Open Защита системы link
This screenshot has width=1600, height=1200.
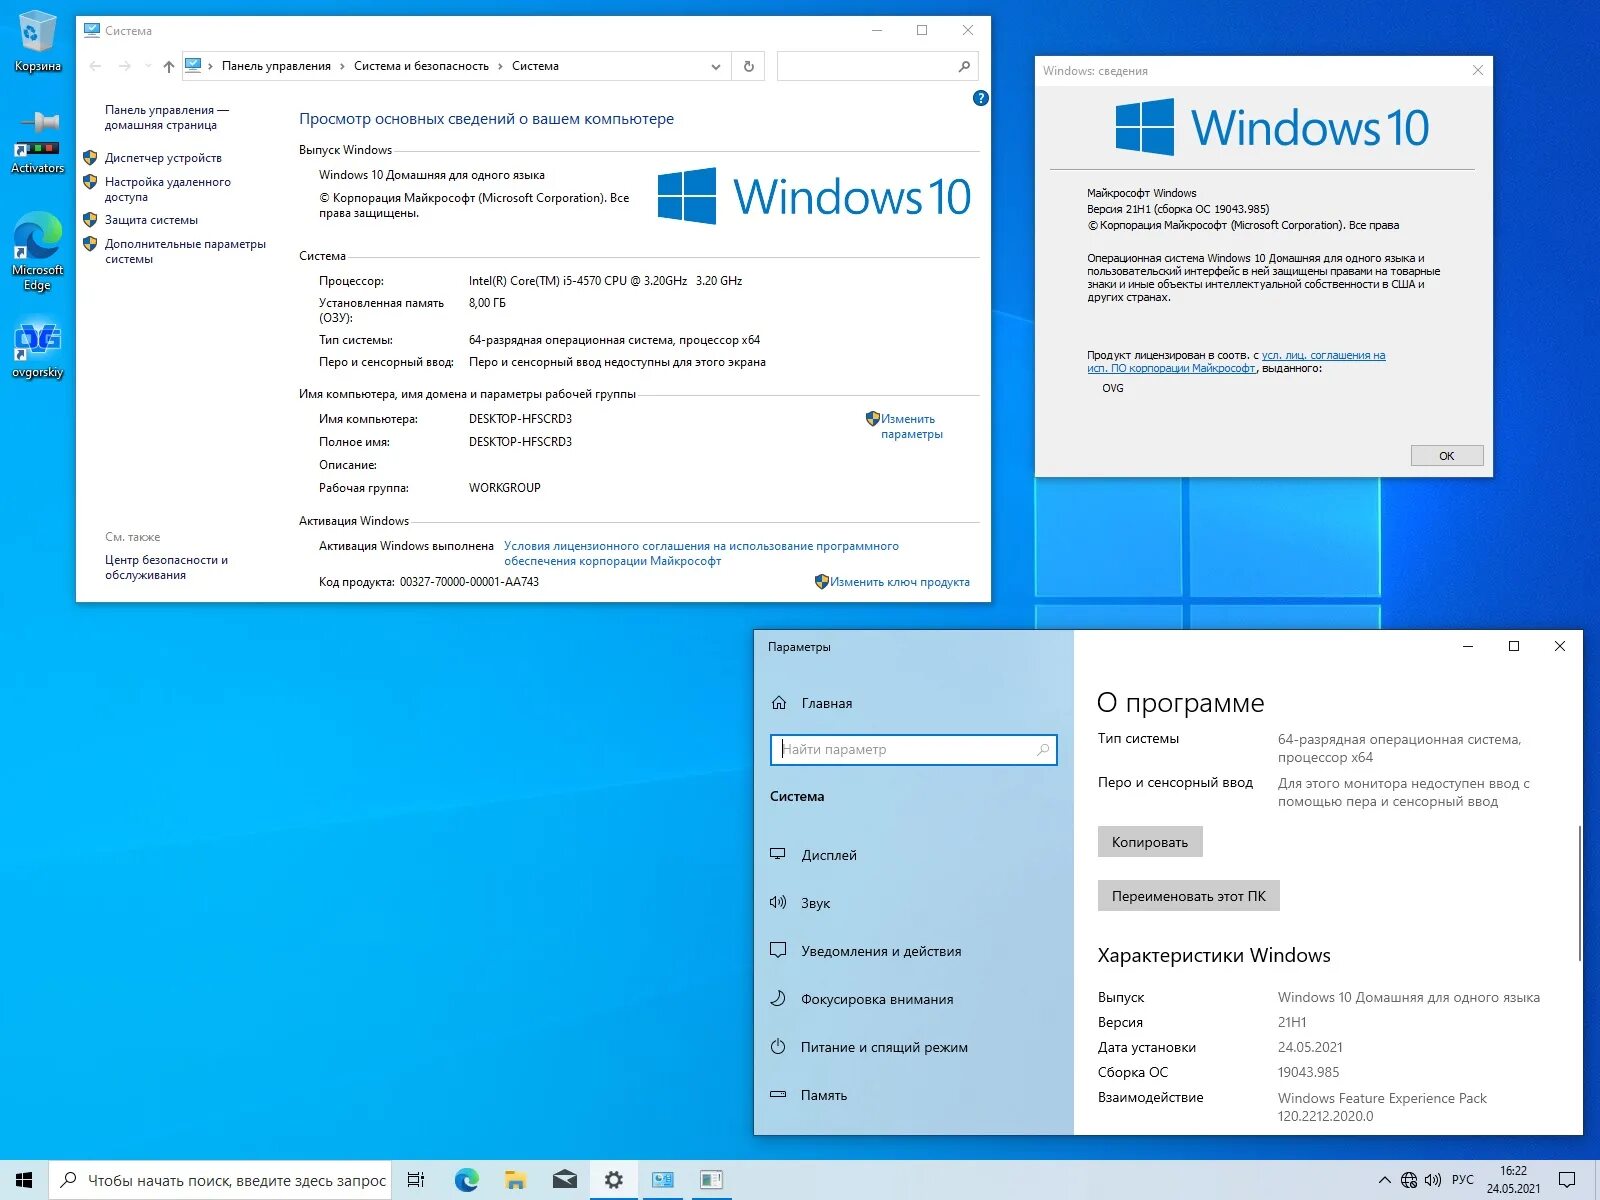(151, 220)
